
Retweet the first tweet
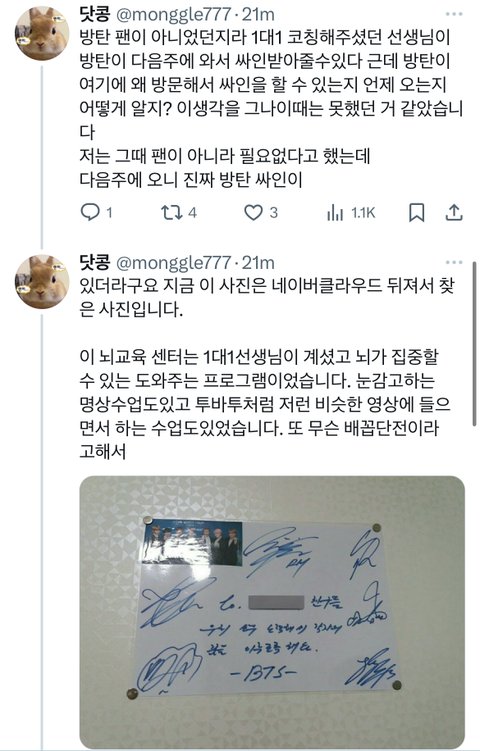coord(171,212)
